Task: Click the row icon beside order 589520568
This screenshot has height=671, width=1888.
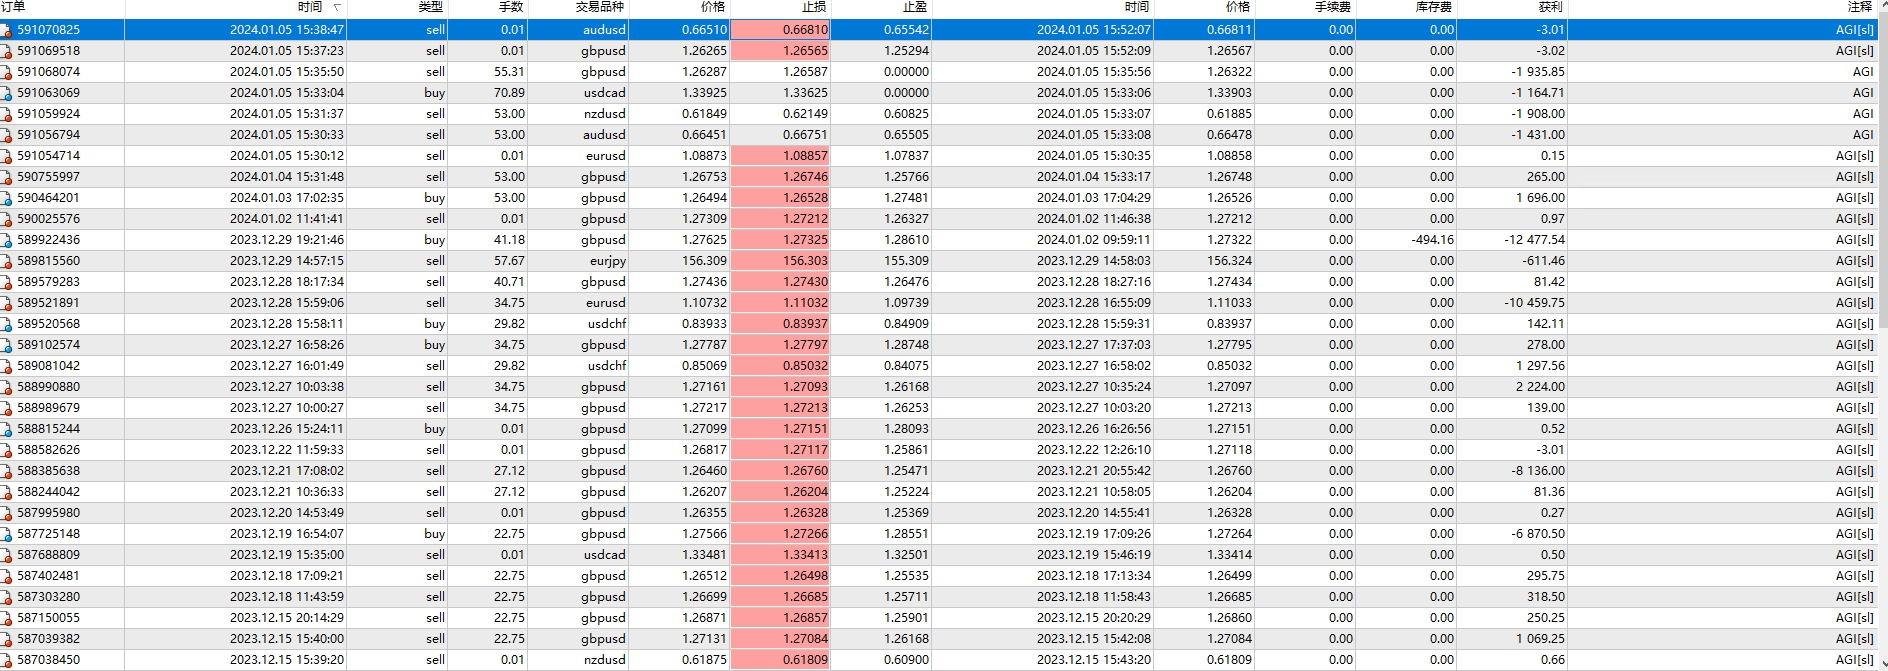Action: (x=7, y=324)
